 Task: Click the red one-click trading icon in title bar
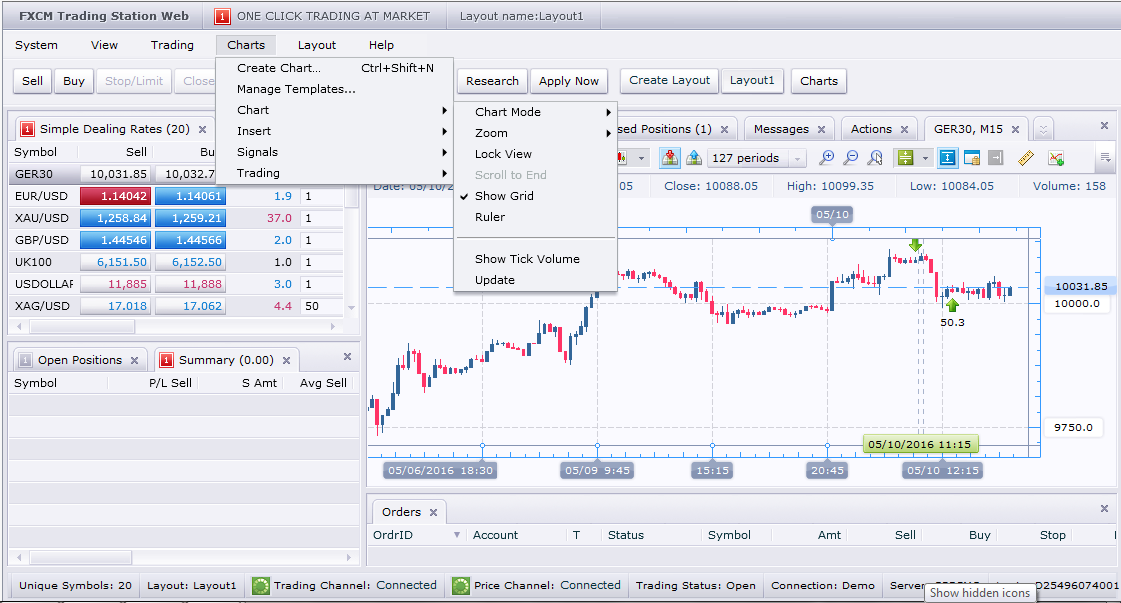(x=222, y=16)
